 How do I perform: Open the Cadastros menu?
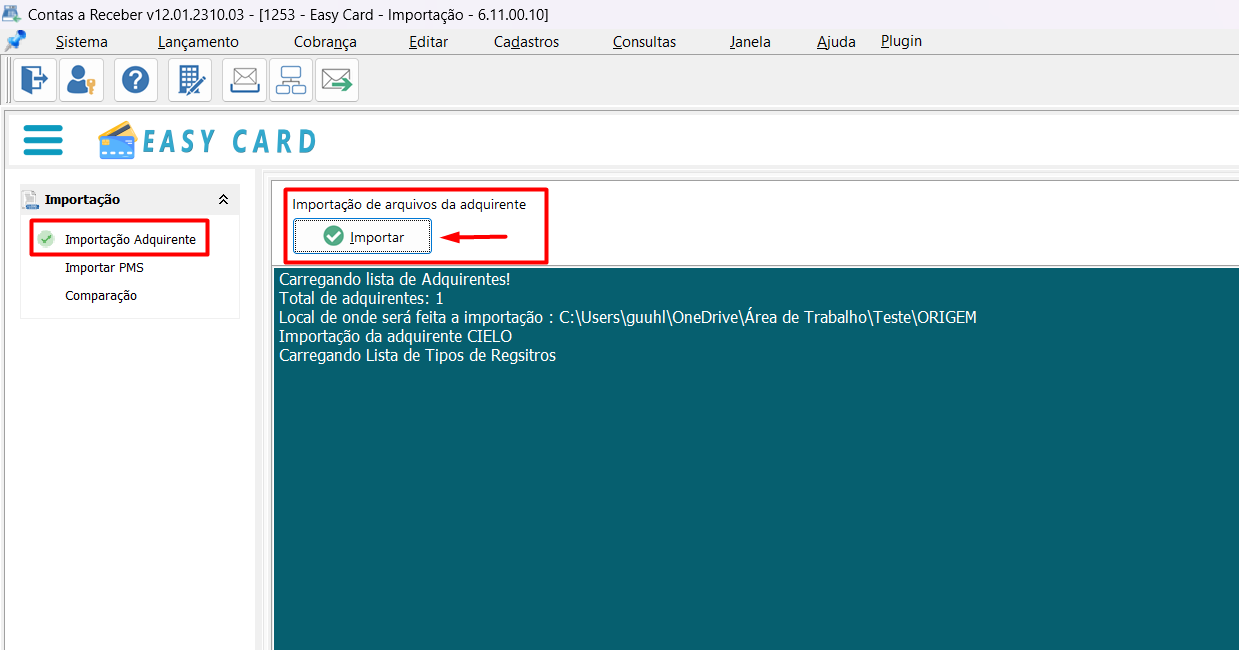(527, 42)
